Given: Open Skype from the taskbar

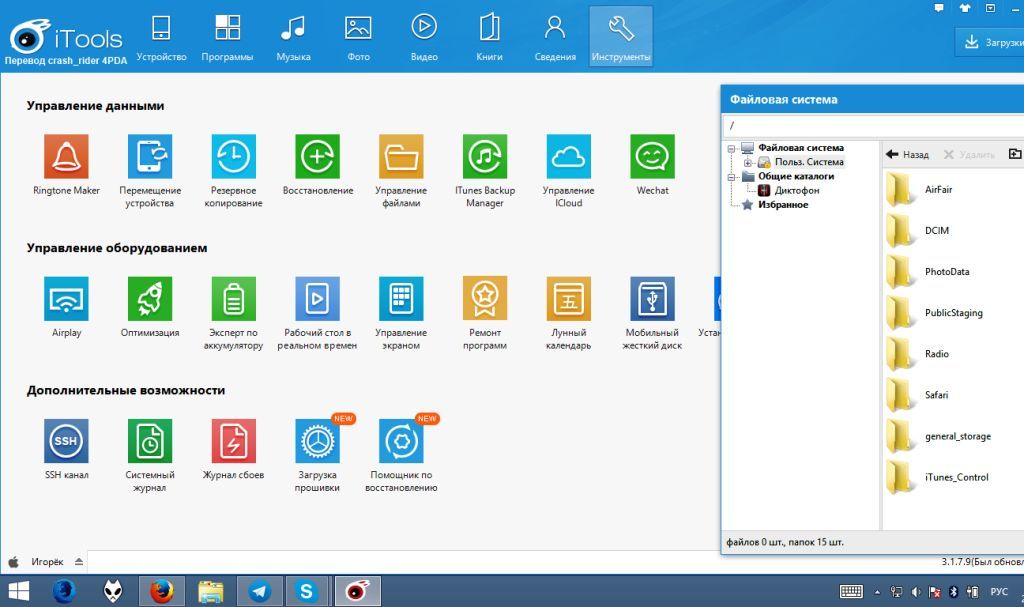Looking at the screenshot, I should click(306, 591).
